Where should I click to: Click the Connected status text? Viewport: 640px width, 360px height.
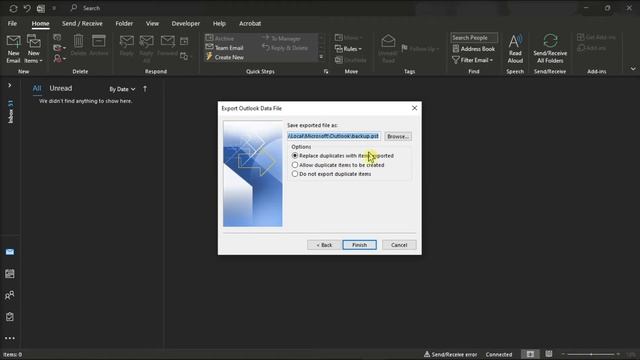pyautogui.click(x=499, y=354)
